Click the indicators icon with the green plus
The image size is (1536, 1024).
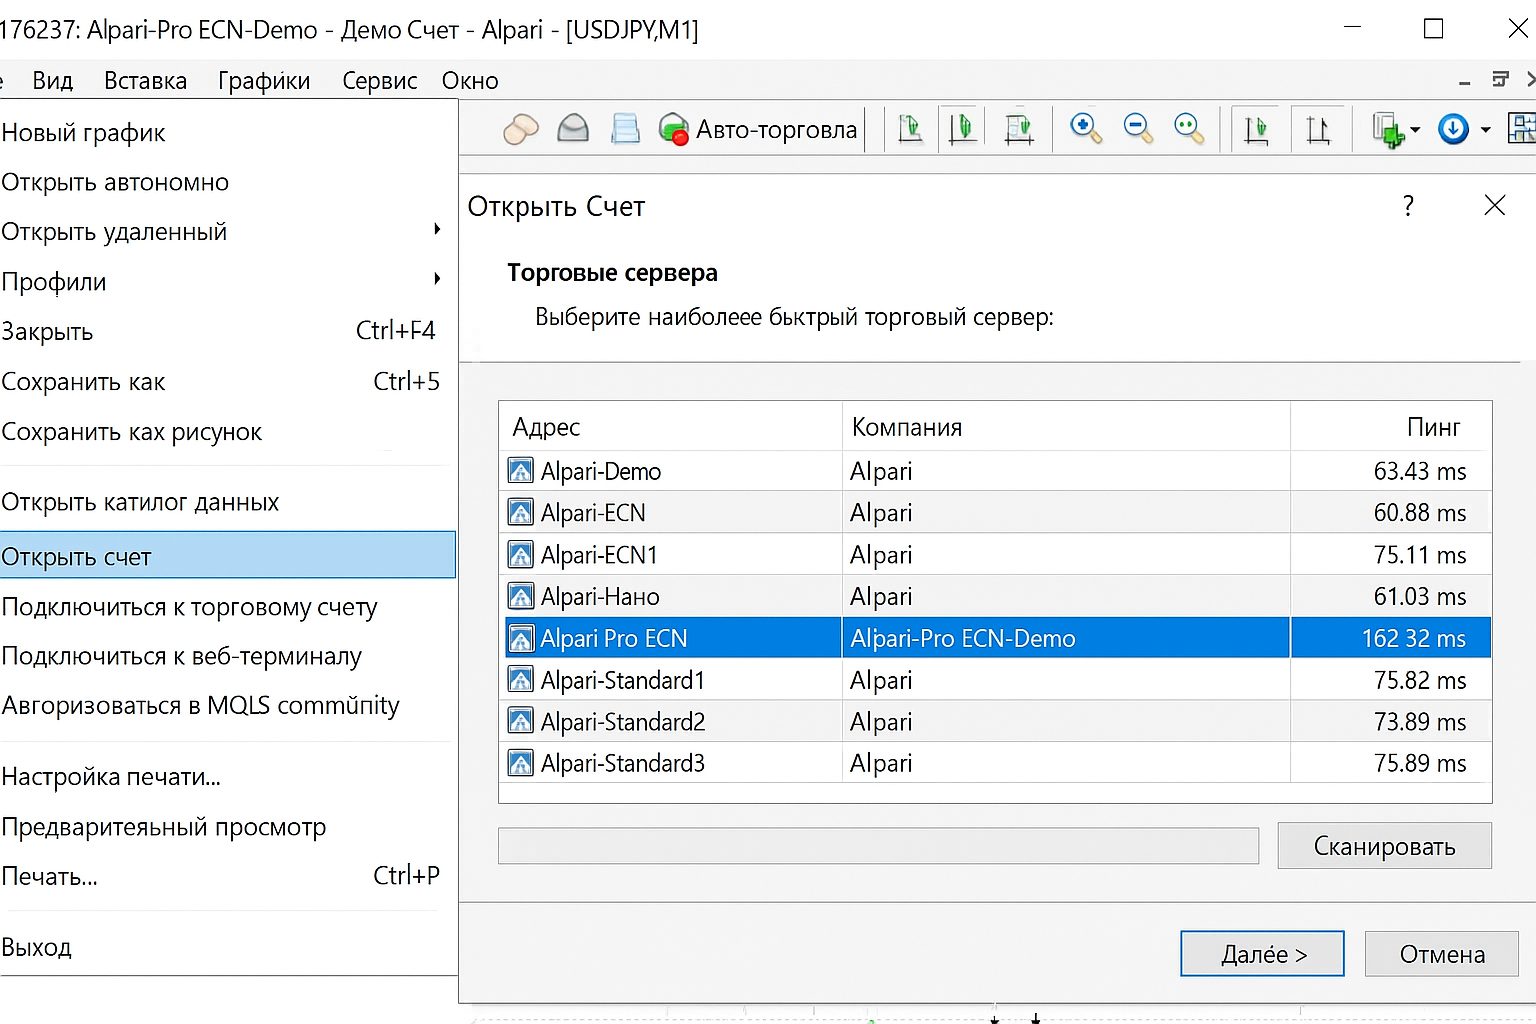point(1387,130)
